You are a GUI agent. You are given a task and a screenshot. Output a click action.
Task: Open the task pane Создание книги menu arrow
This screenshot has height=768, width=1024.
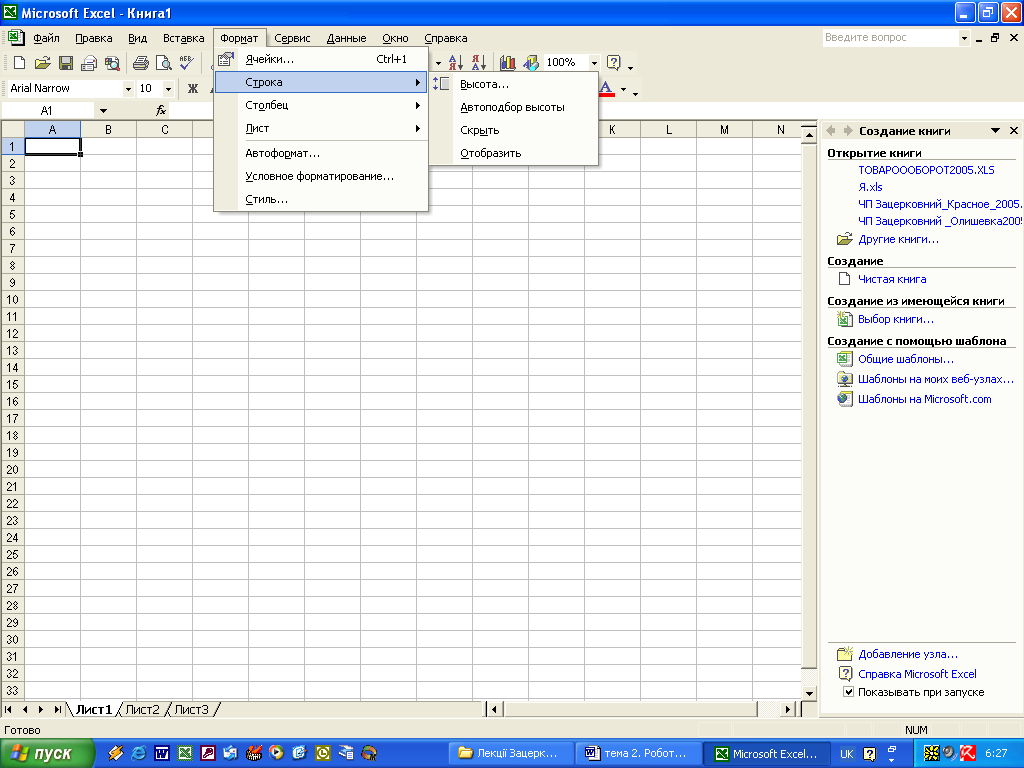995,131
